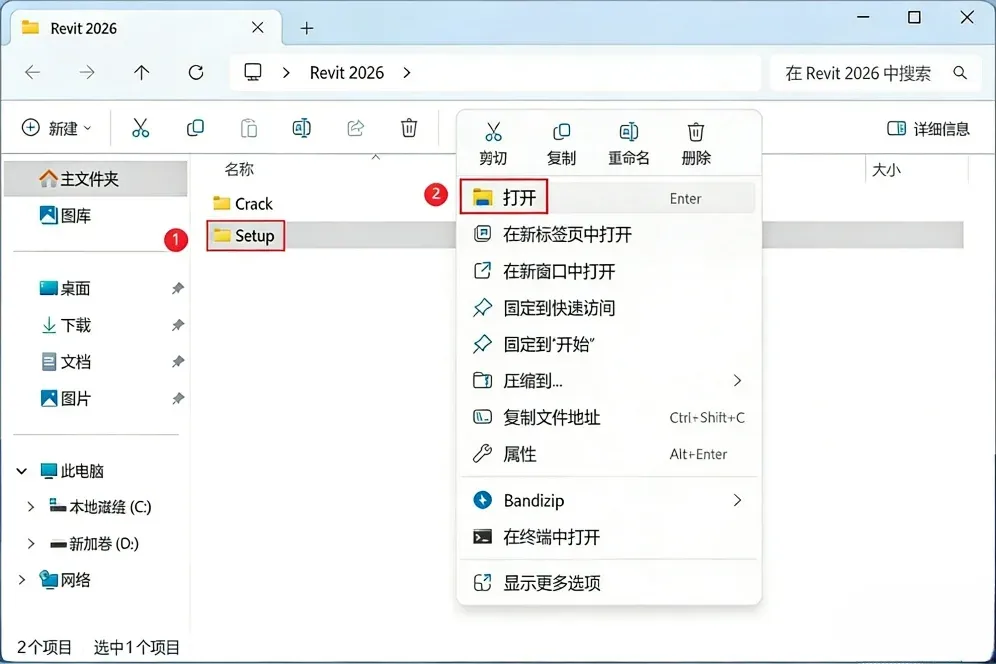996x664 pixels.
Task: Expand the 压缩到... submenu arrow
Action: tap(737, 381)
